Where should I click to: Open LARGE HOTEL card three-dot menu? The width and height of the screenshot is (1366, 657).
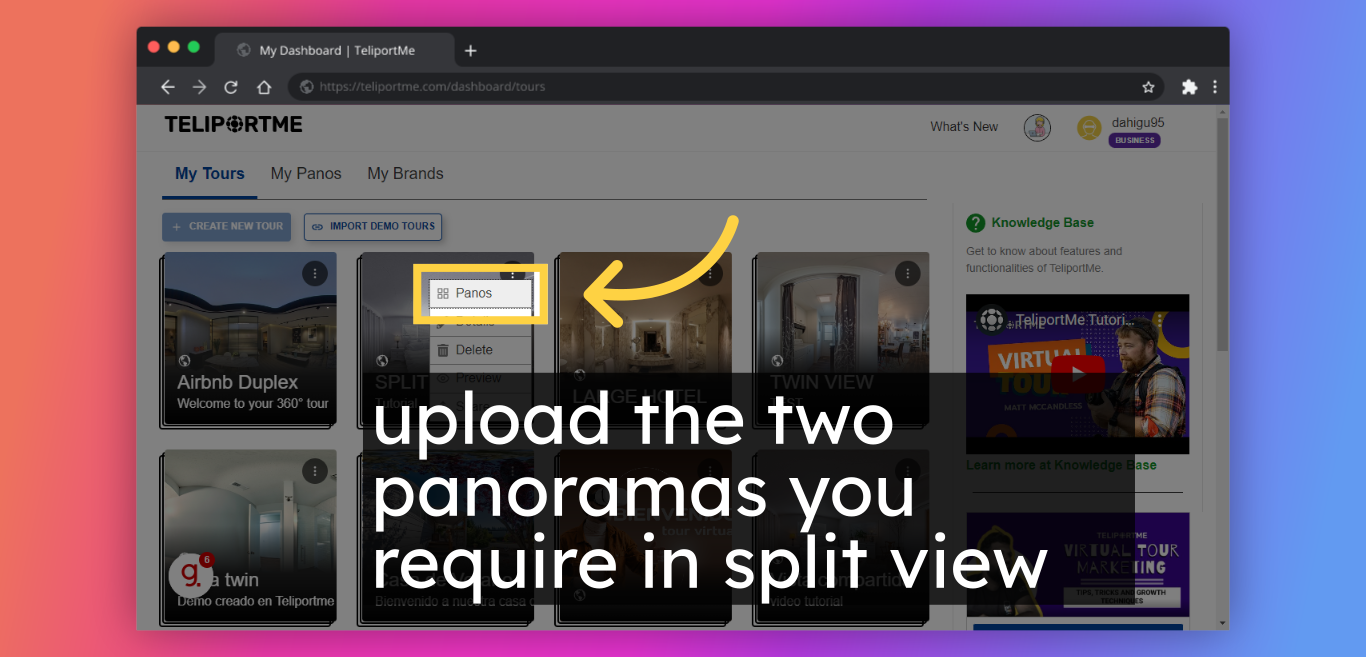point(710,273)
